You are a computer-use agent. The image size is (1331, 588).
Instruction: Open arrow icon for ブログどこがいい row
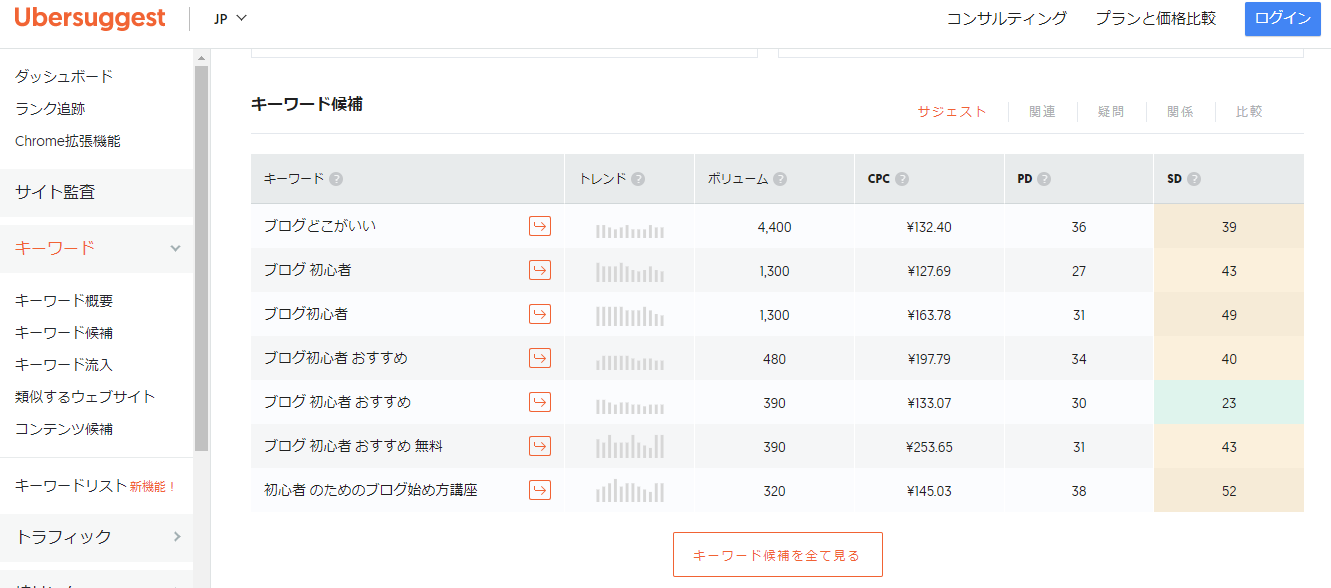coord(540,227)
